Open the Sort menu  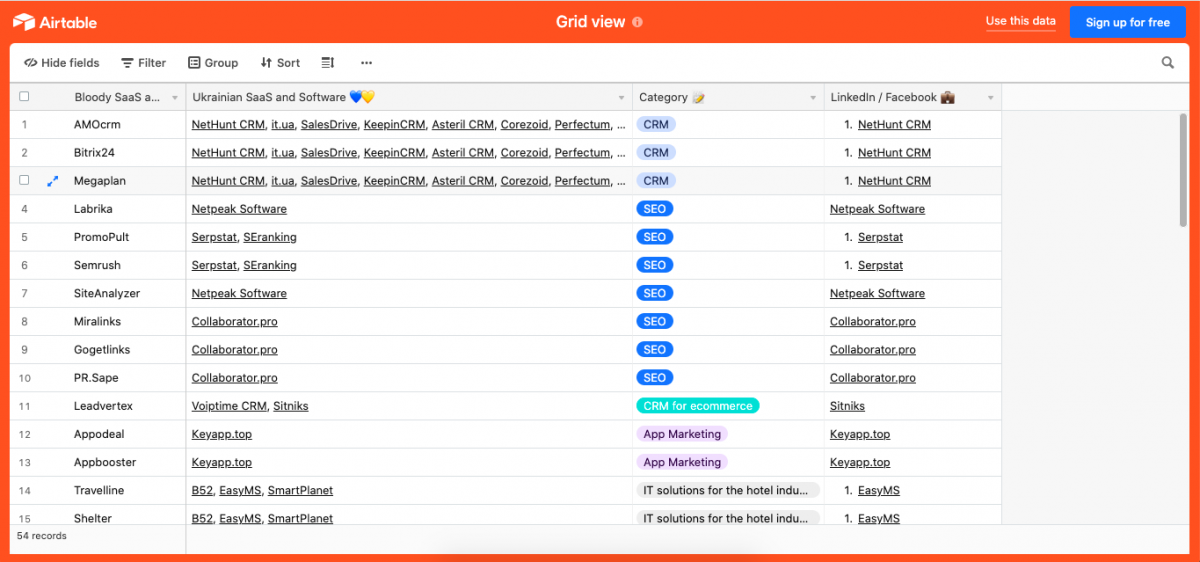[x=280, y=62]
